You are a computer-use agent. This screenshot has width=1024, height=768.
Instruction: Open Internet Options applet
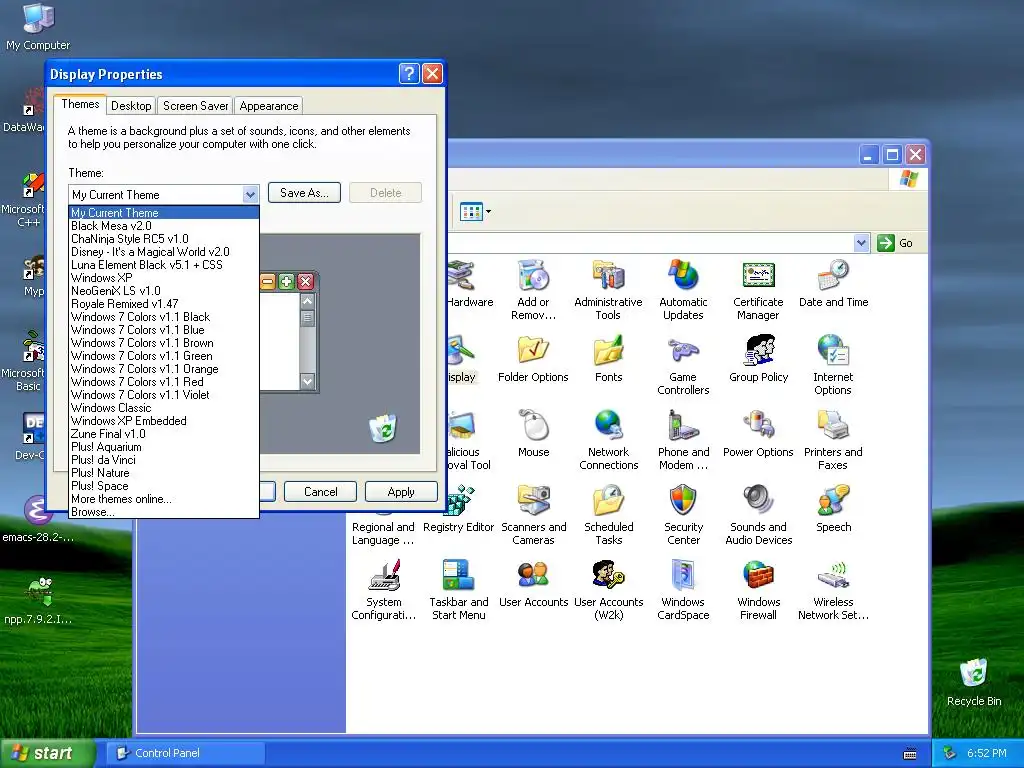coord(833,364)
